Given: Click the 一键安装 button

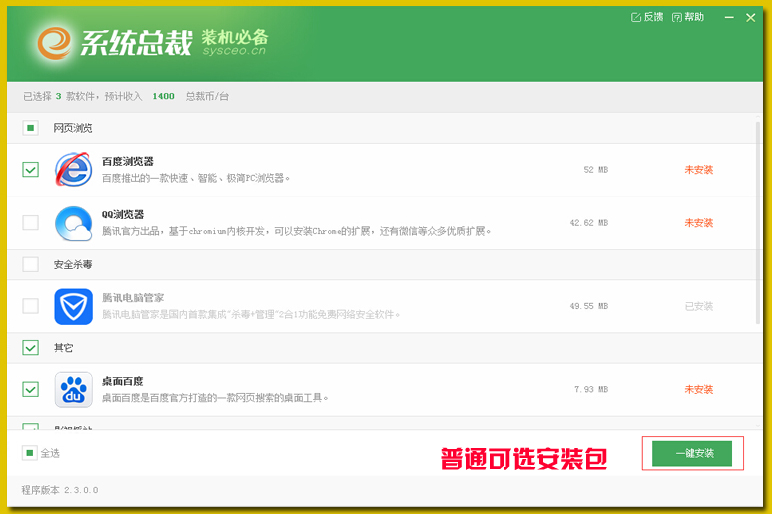Looking at the screenshot, I should click(692, 453).
